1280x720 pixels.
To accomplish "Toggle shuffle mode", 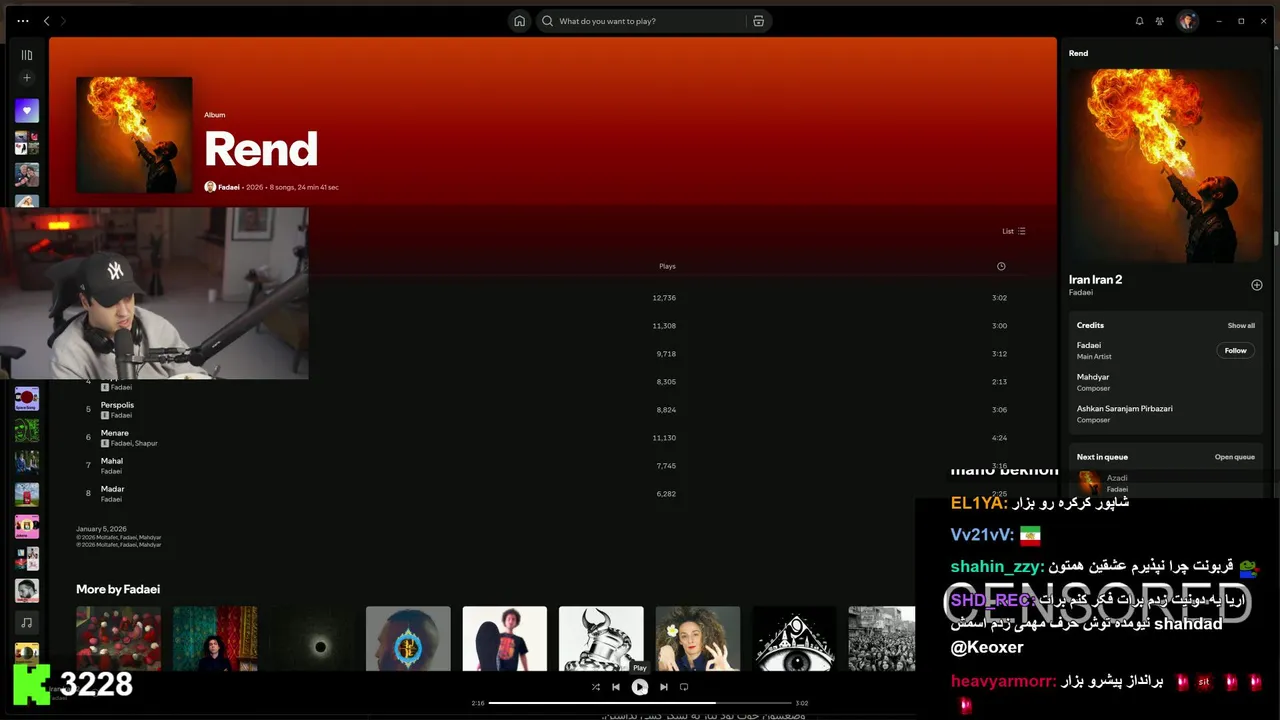I will (x=595, y=687).
